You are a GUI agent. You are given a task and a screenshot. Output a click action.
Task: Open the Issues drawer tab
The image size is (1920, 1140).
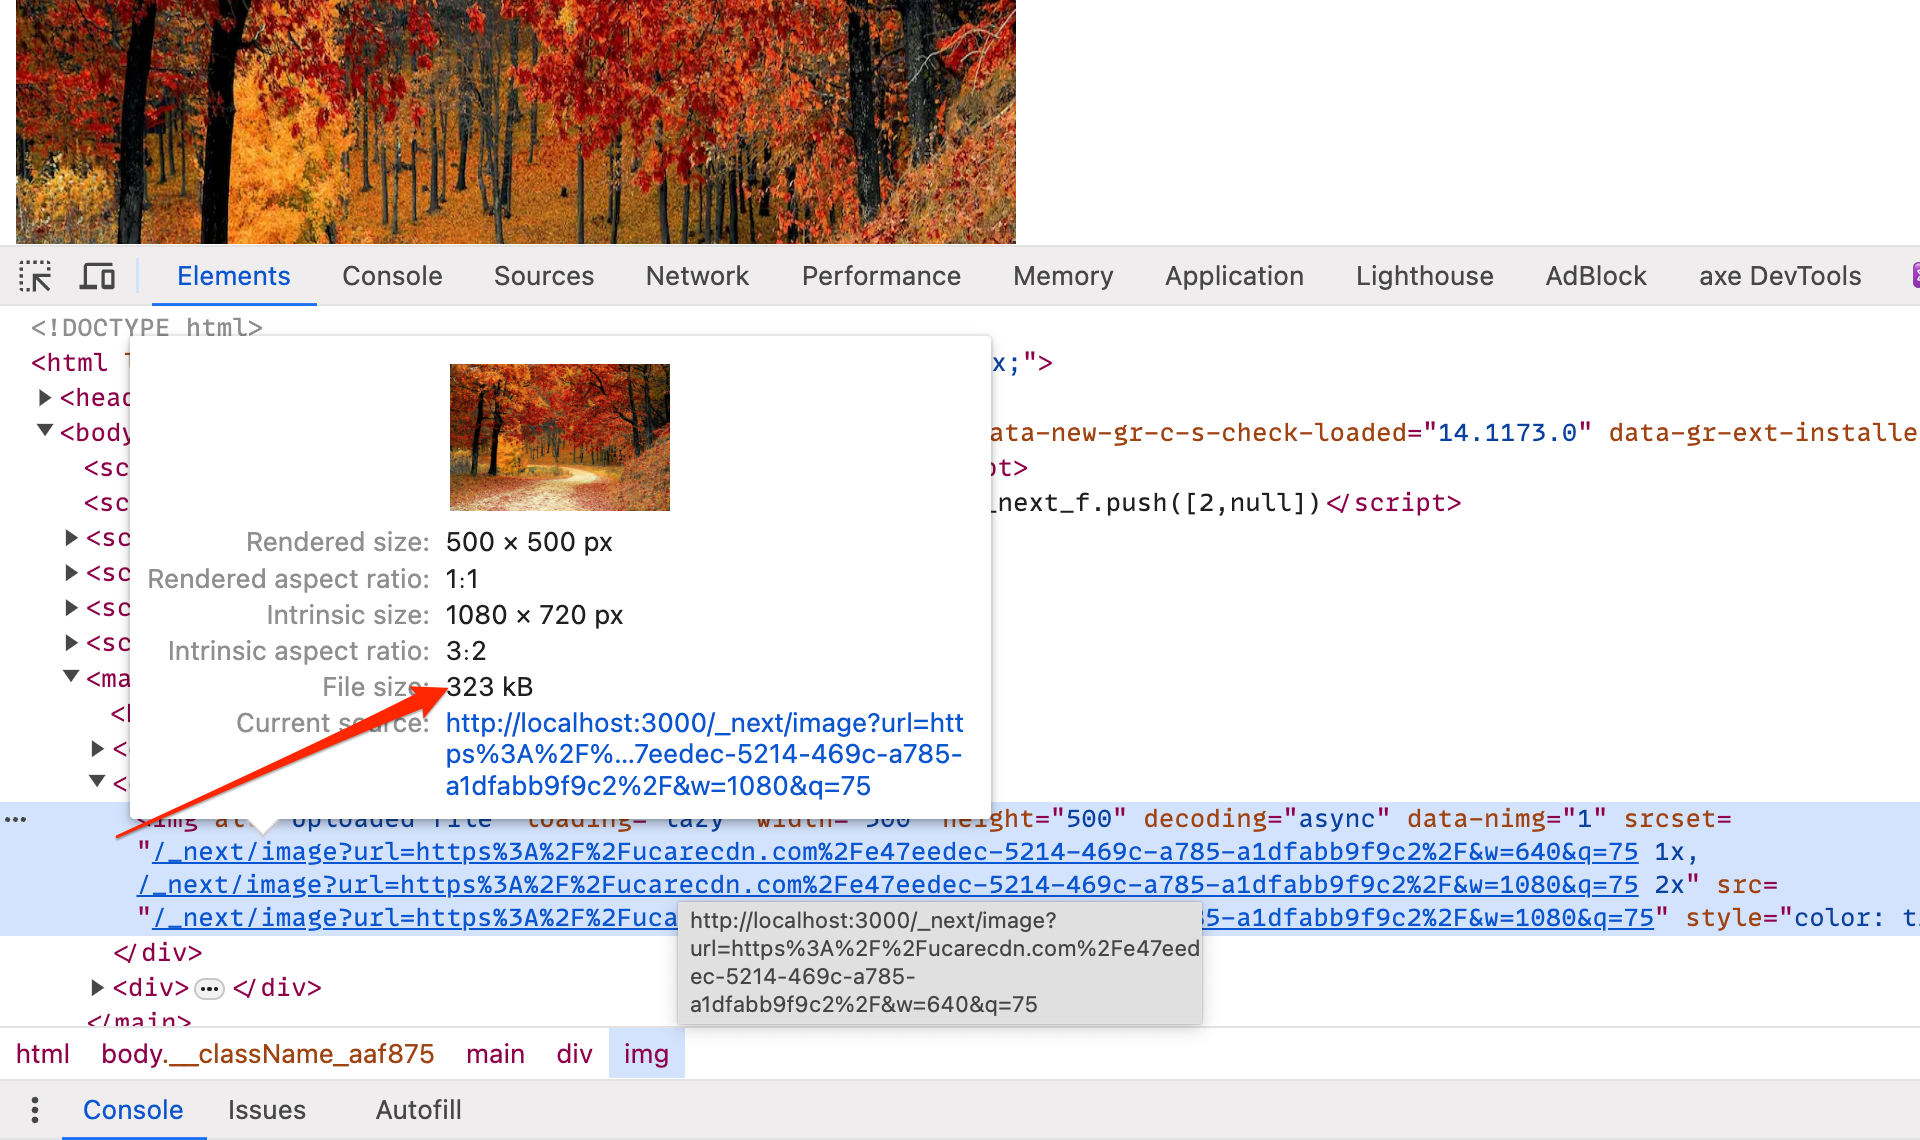point(266,1109)
